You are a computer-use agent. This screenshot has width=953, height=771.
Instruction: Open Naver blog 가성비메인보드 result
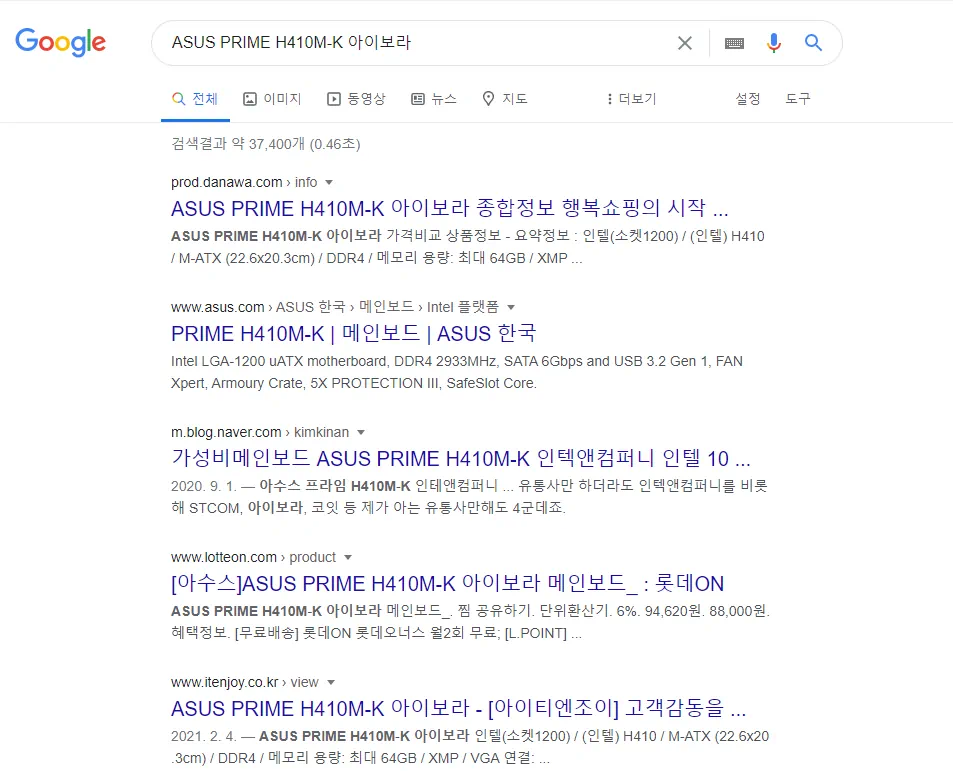click(461, 459)
